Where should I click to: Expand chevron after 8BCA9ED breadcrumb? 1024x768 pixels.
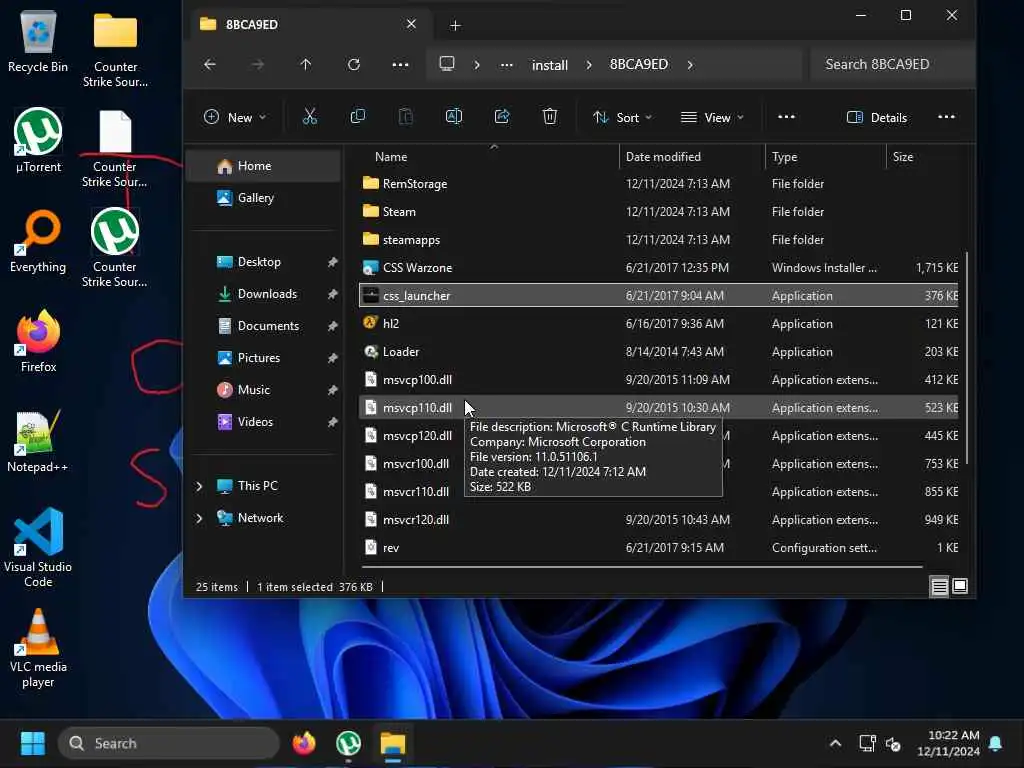coord(690,65)
